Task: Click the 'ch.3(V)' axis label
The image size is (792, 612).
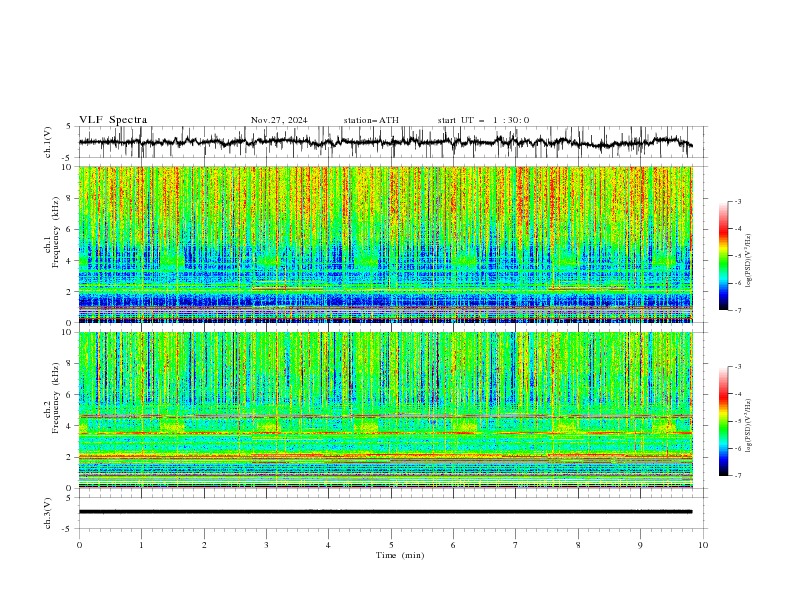Action: click(48, 513)
